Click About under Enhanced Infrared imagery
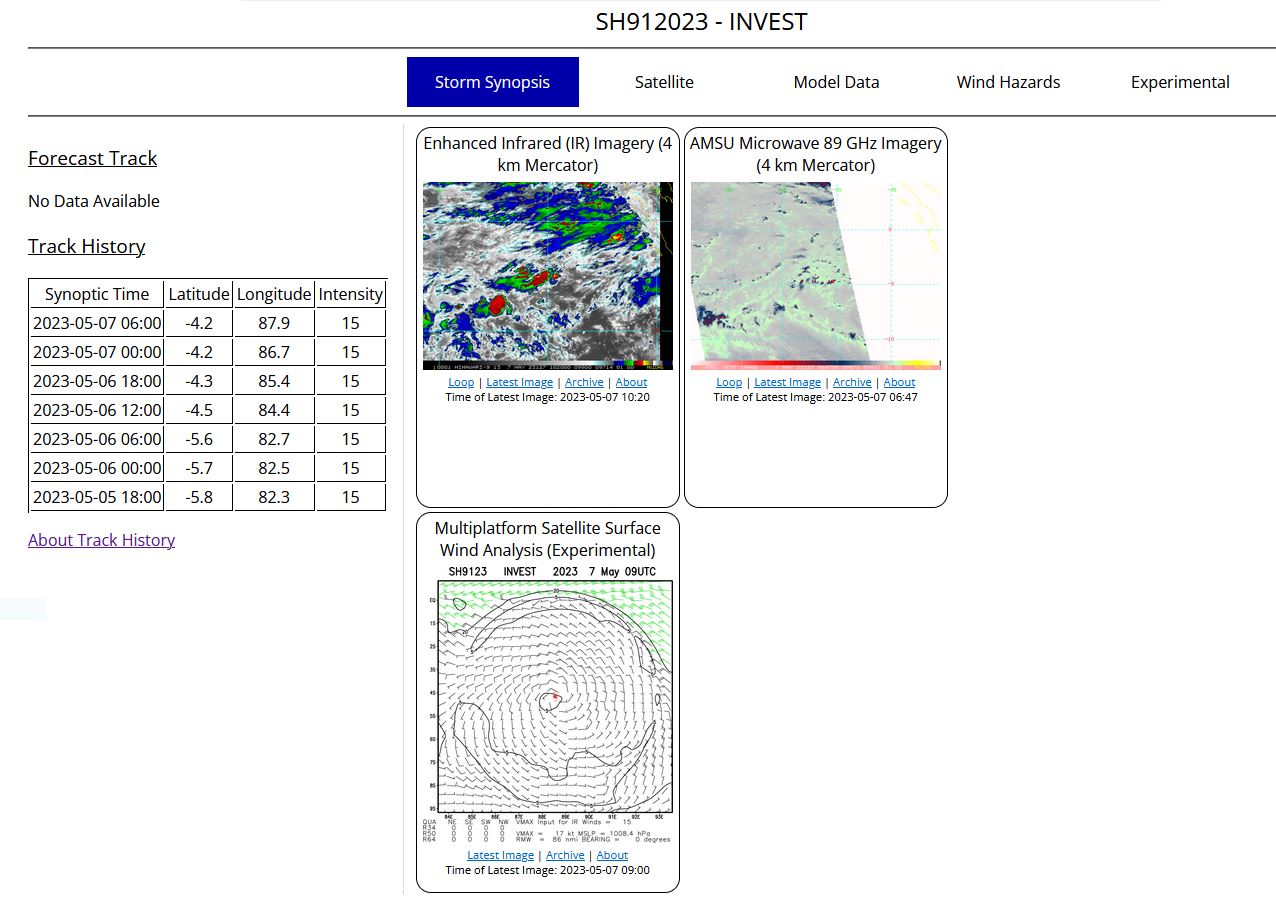Viewport: 1276px width, 912px height. point(631,382)
